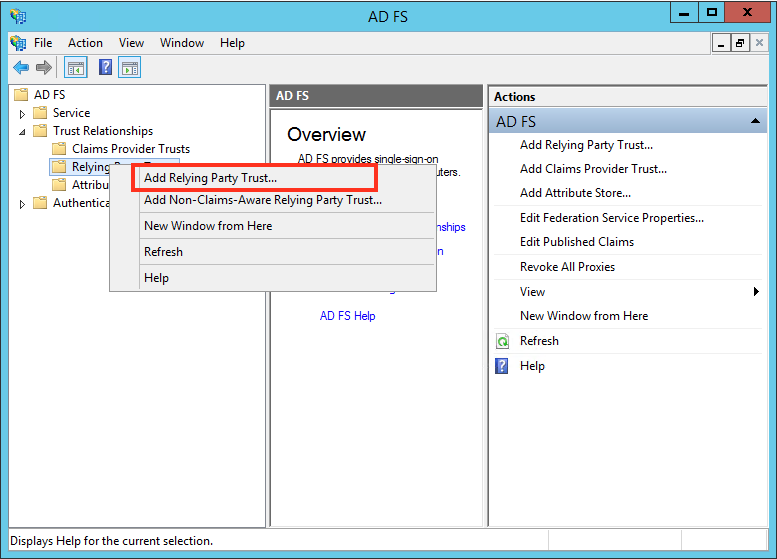Select the Service tree item label

tap(71, 113)
